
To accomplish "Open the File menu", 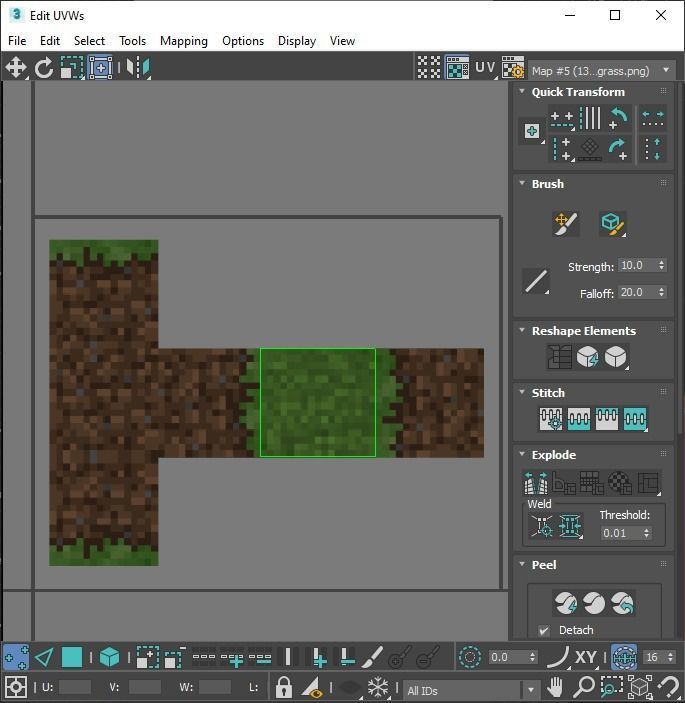I will pos(17,41).
